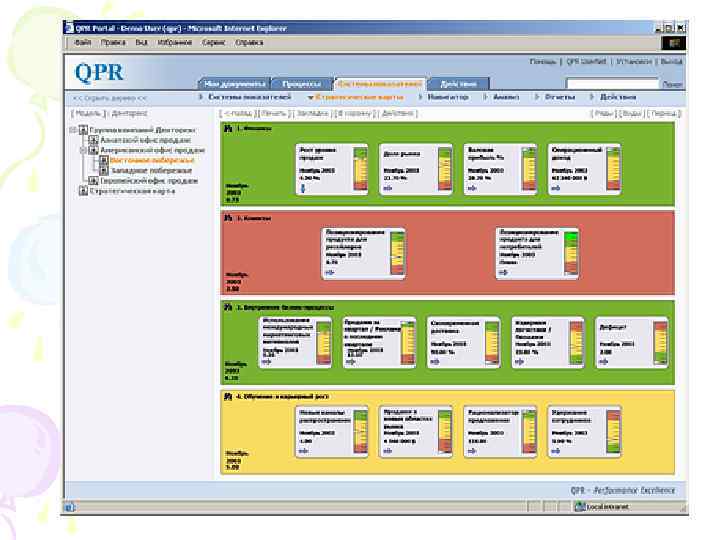Click the gauge in Доля рынка card
The height and width of the screenshot is (540, 720).
pyautogui.click(x=445, y=169)
